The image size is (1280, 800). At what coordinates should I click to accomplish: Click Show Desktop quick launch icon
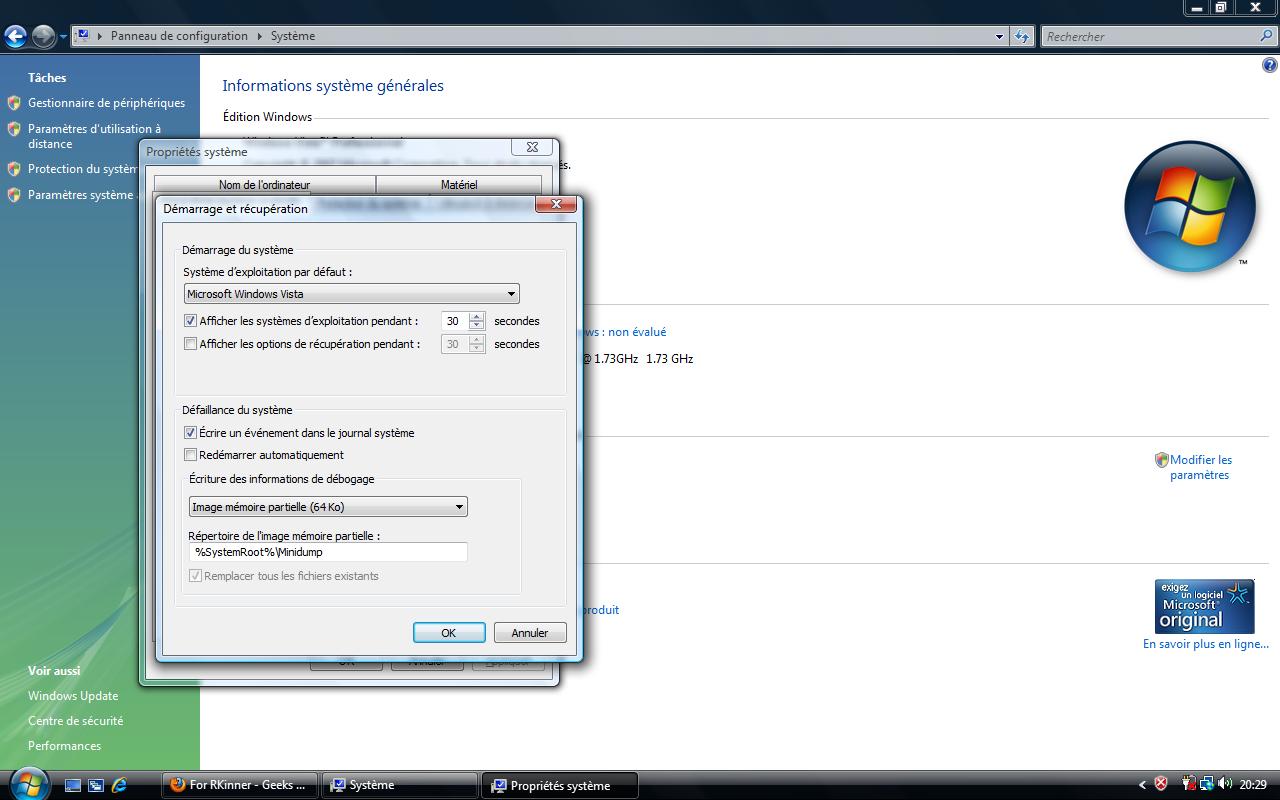click(x=73, y=786)
